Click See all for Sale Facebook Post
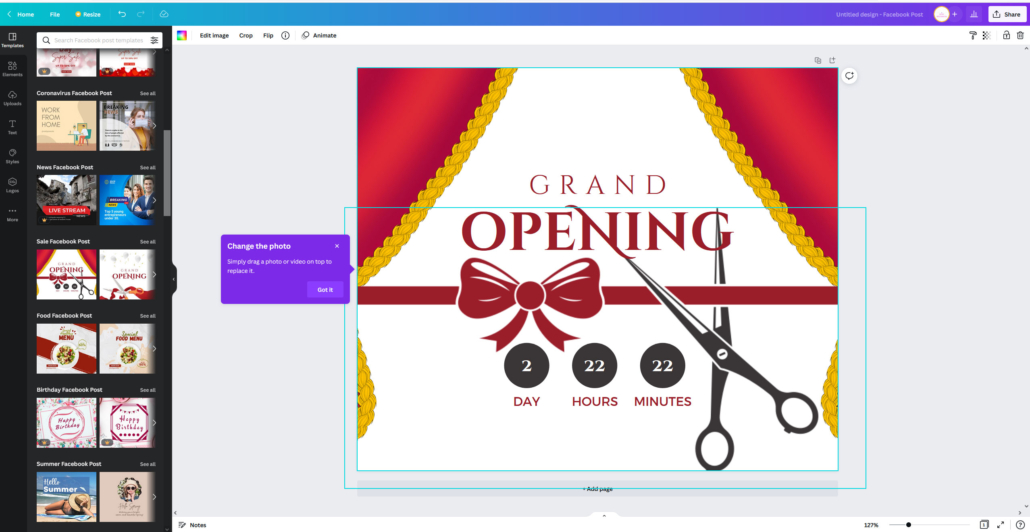Viewport: 1030px width, 532px height. (147, 241)
